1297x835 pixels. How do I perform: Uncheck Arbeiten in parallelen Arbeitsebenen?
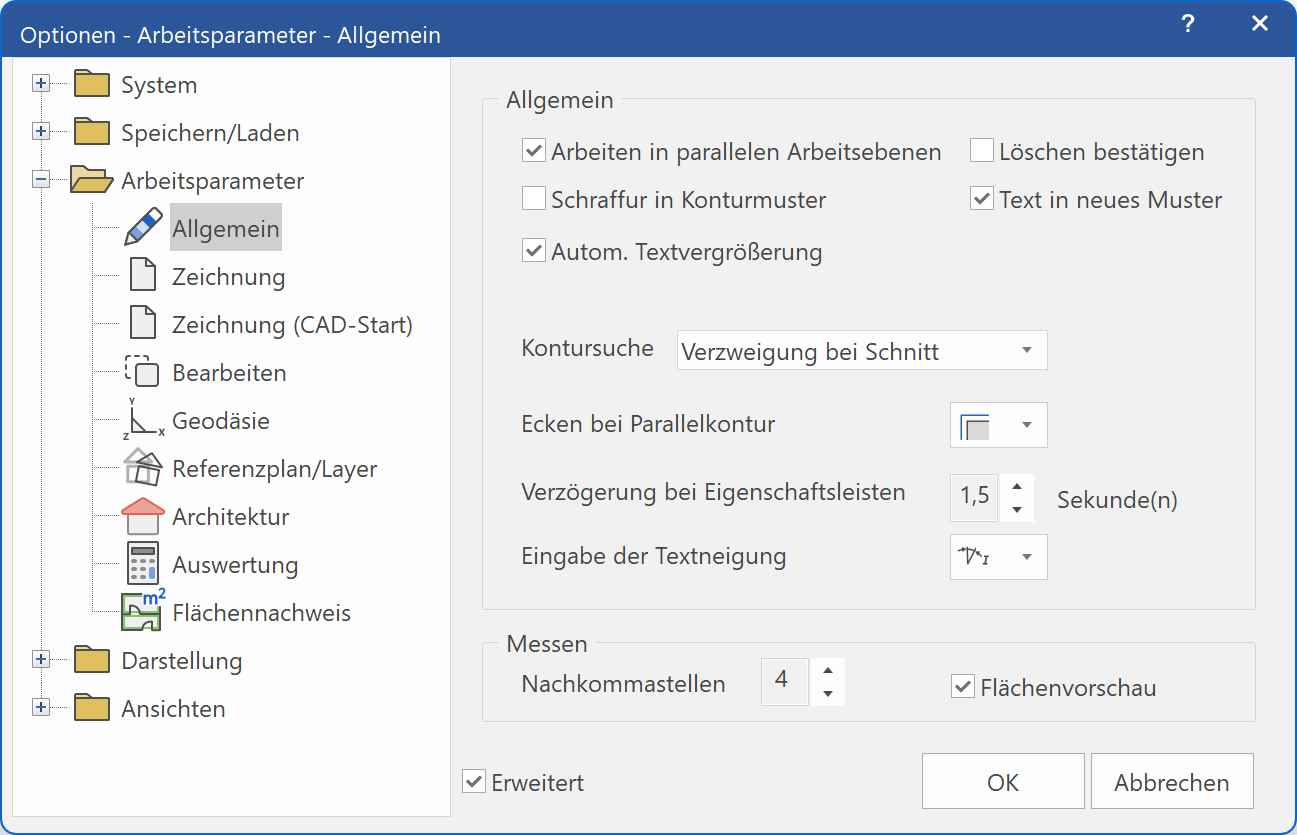pos(533,151)
